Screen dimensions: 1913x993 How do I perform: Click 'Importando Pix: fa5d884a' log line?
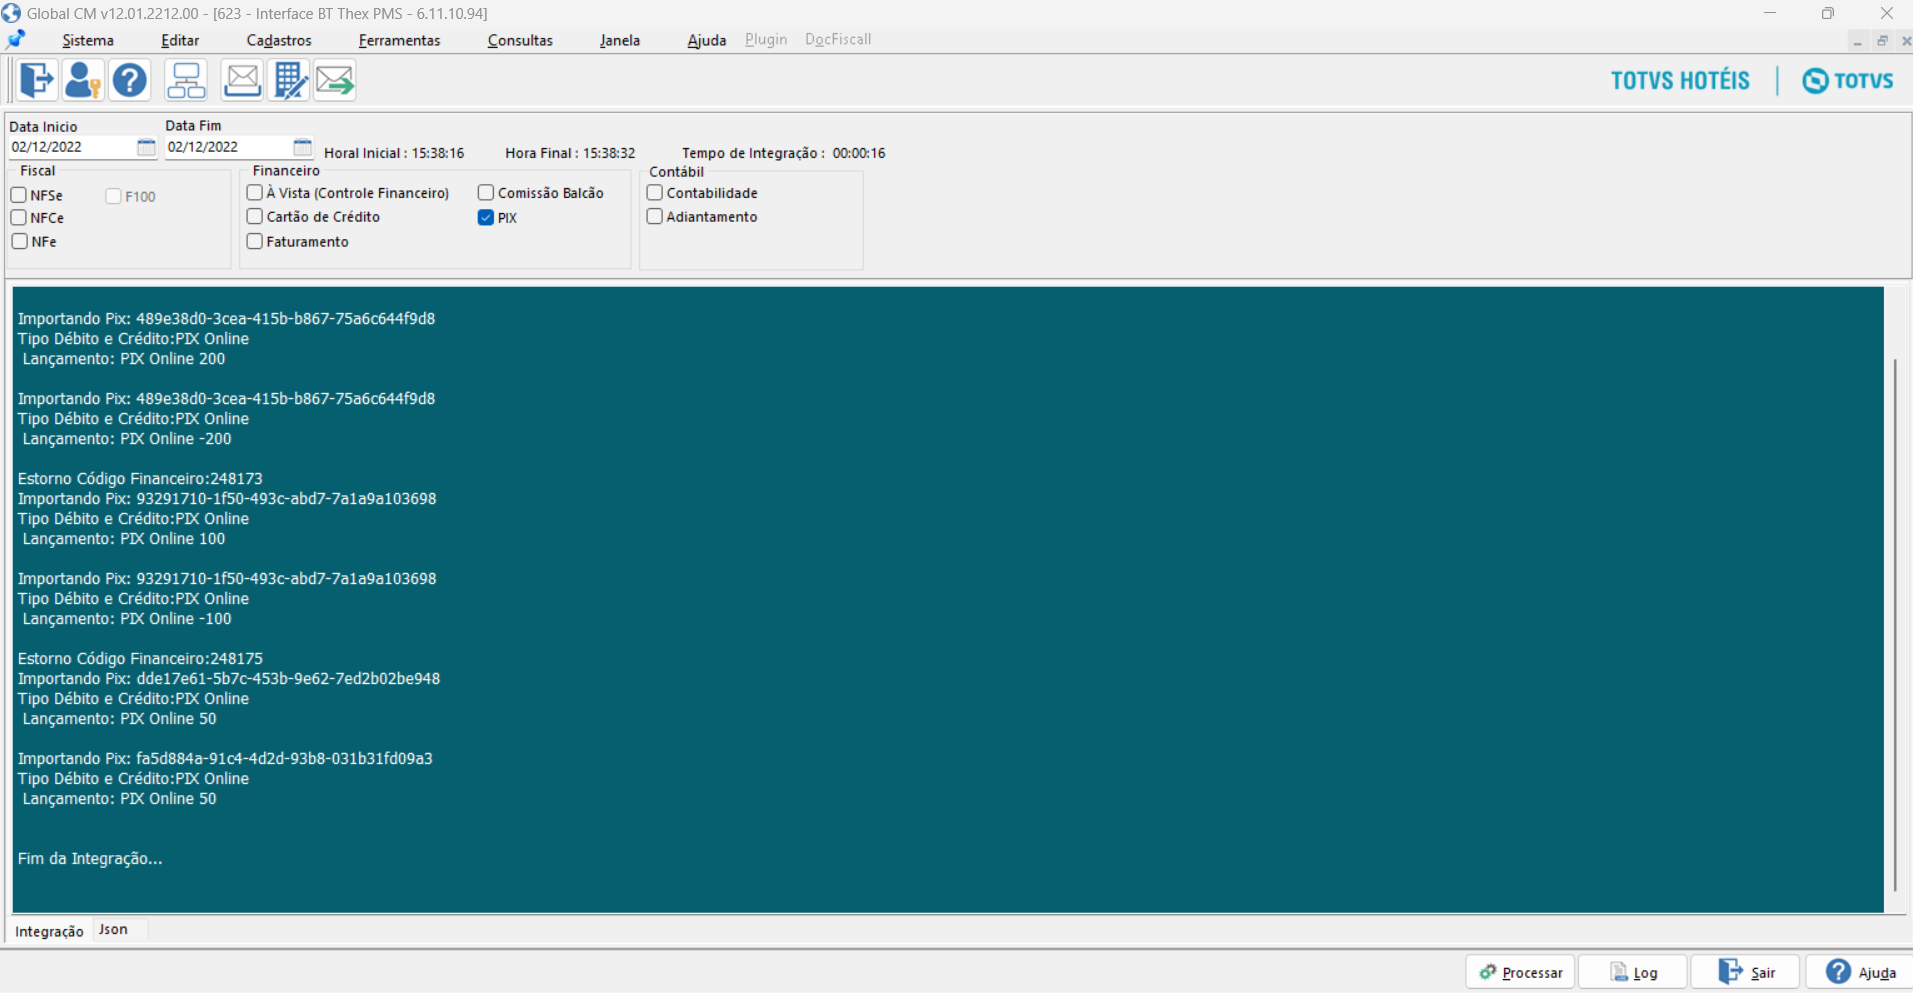pos(225,759)
